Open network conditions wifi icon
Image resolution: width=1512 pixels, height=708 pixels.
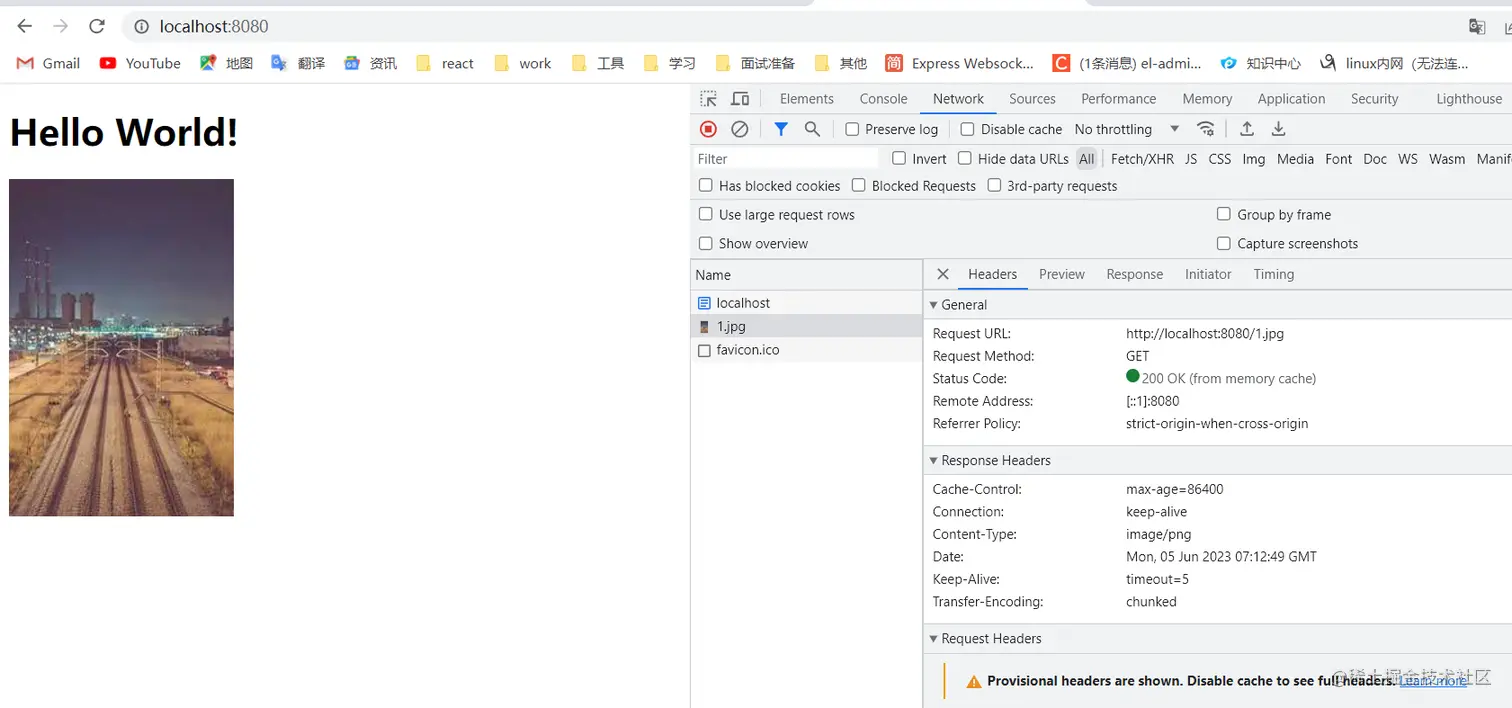[1206, 129]
